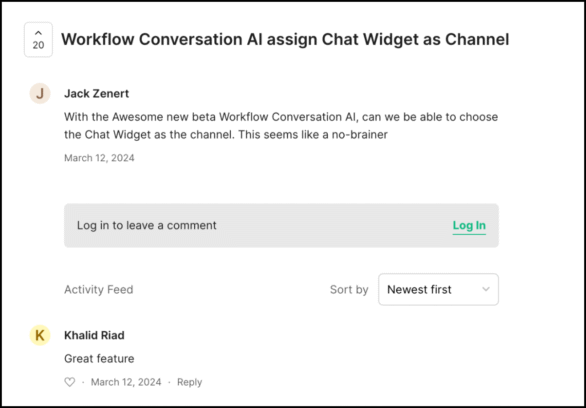This screenshot has height=408, width=586.
Task: Like Khalid Riad's comment with heart icon
Action: click(x=70, y=382)
